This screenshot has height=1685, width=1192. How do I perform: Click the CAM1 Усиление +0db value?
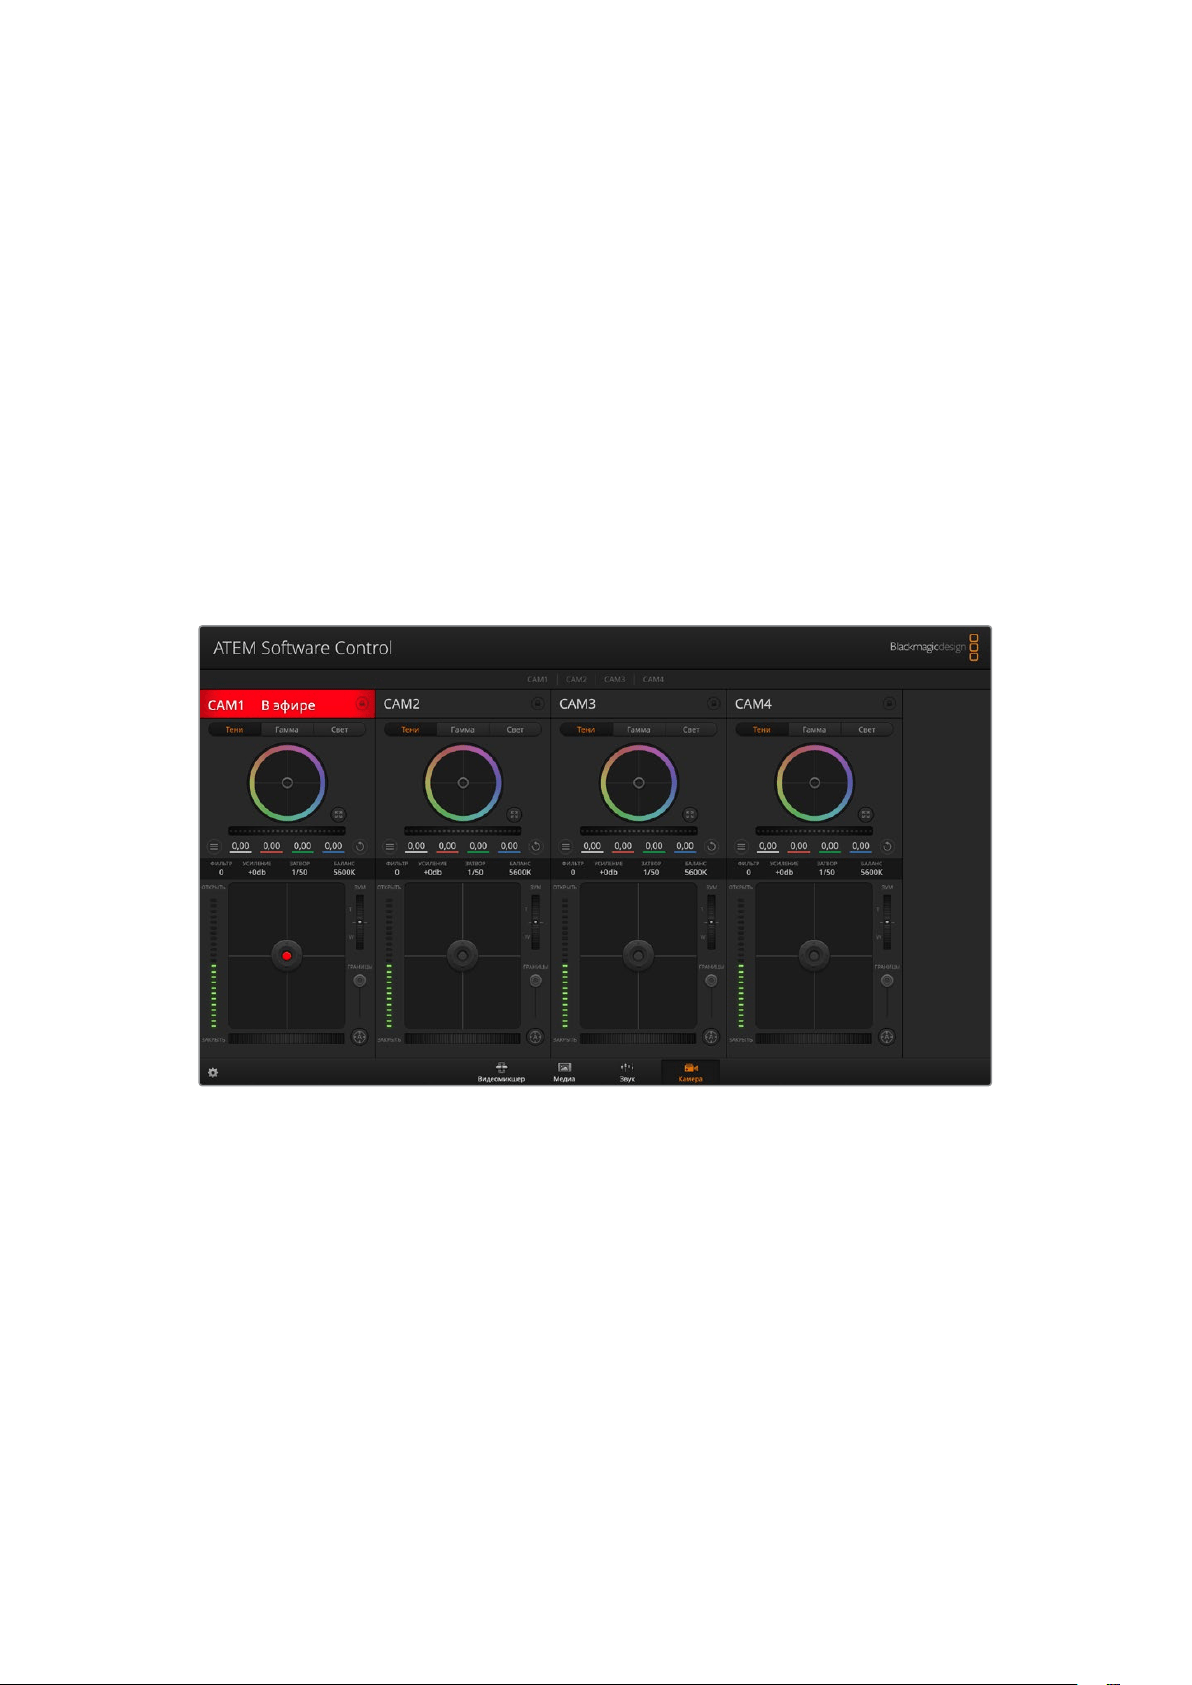point(257,872)
